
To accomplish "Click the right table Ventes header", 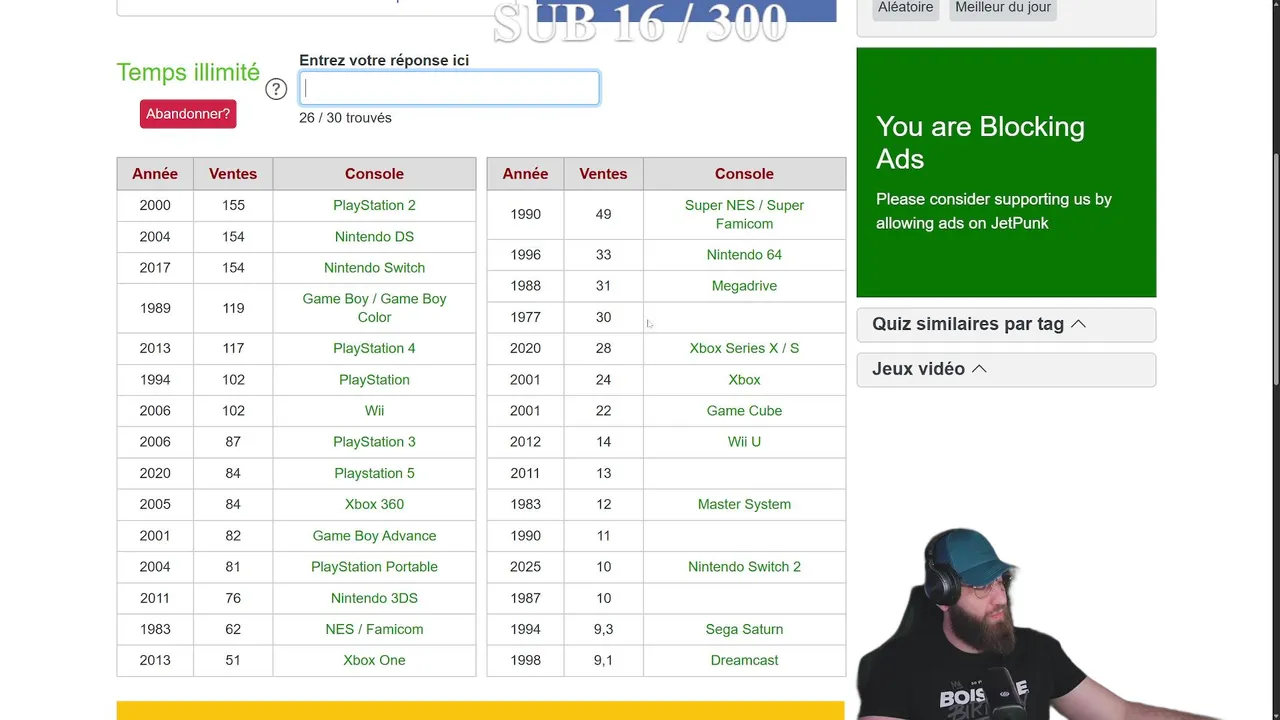I will [603, 174].
